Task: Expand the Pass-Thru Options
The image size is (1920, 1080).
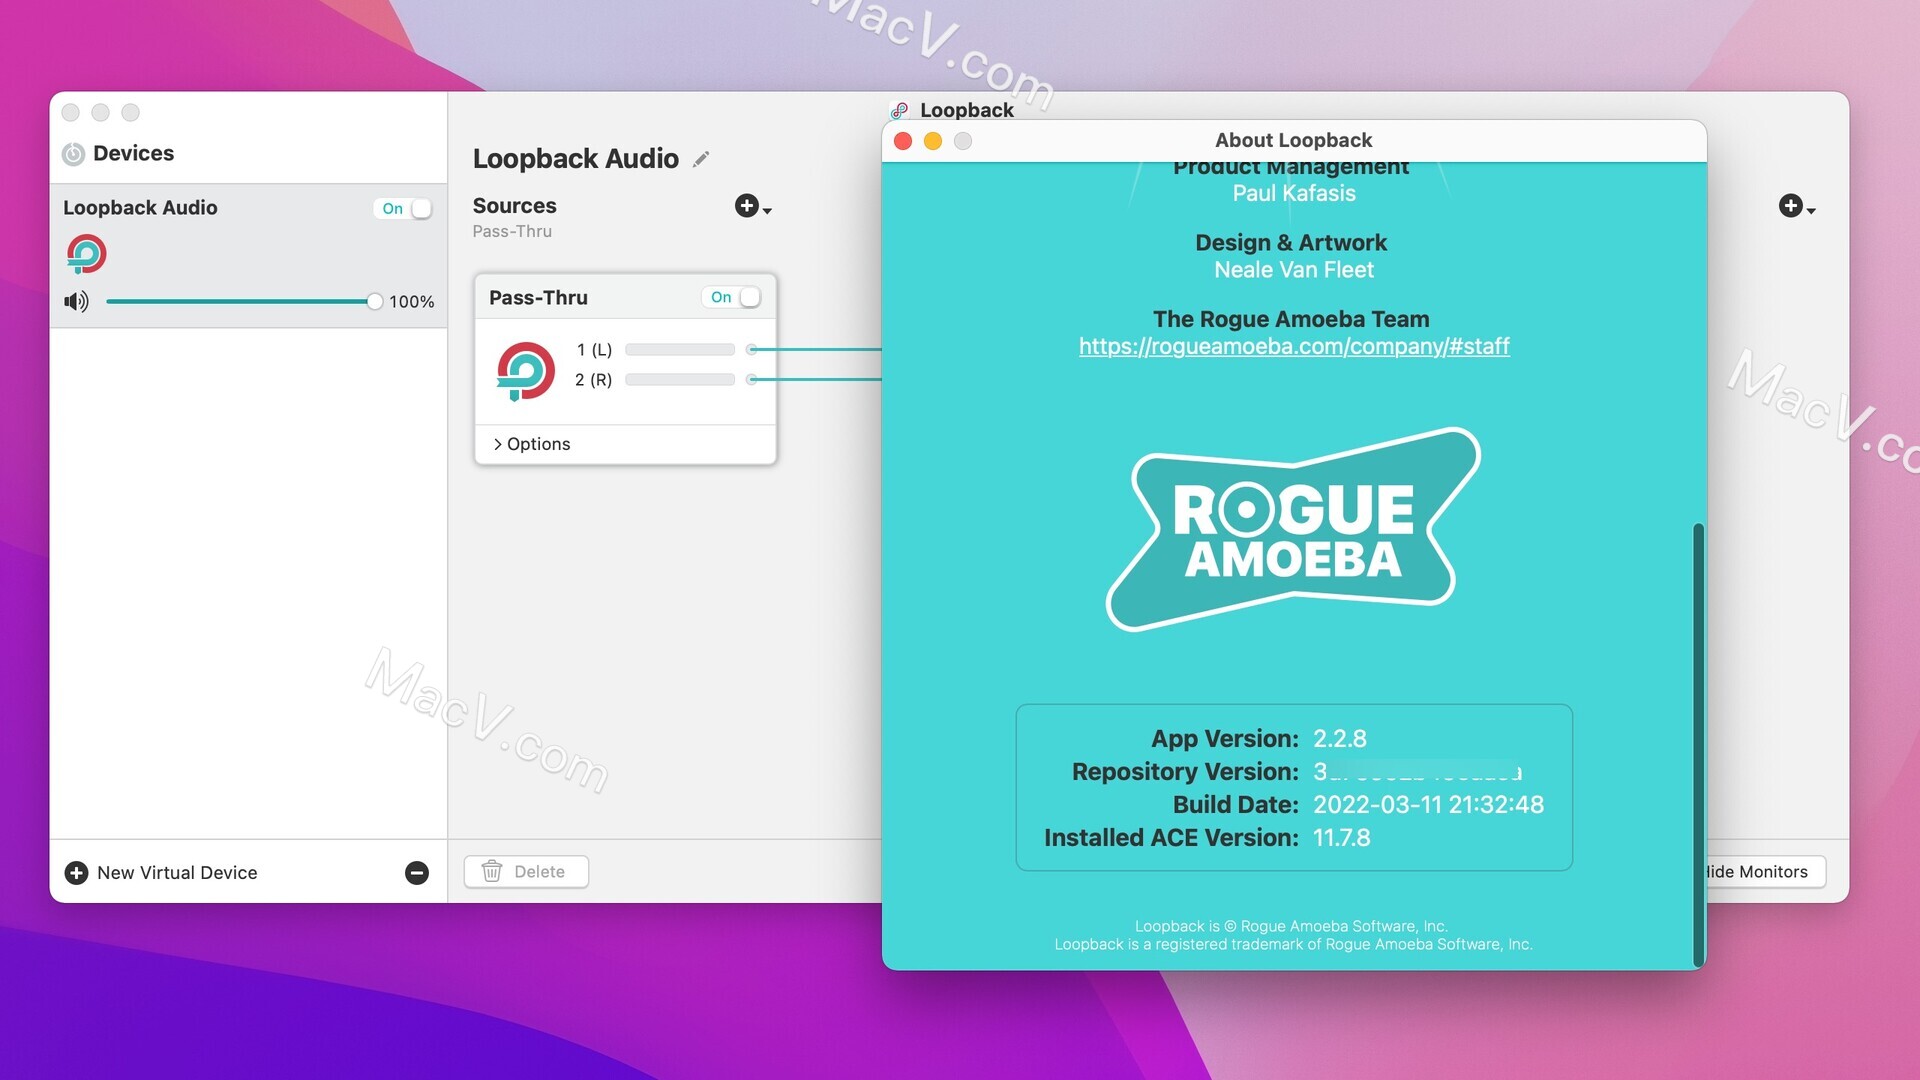Action: [x=531, y=444]
